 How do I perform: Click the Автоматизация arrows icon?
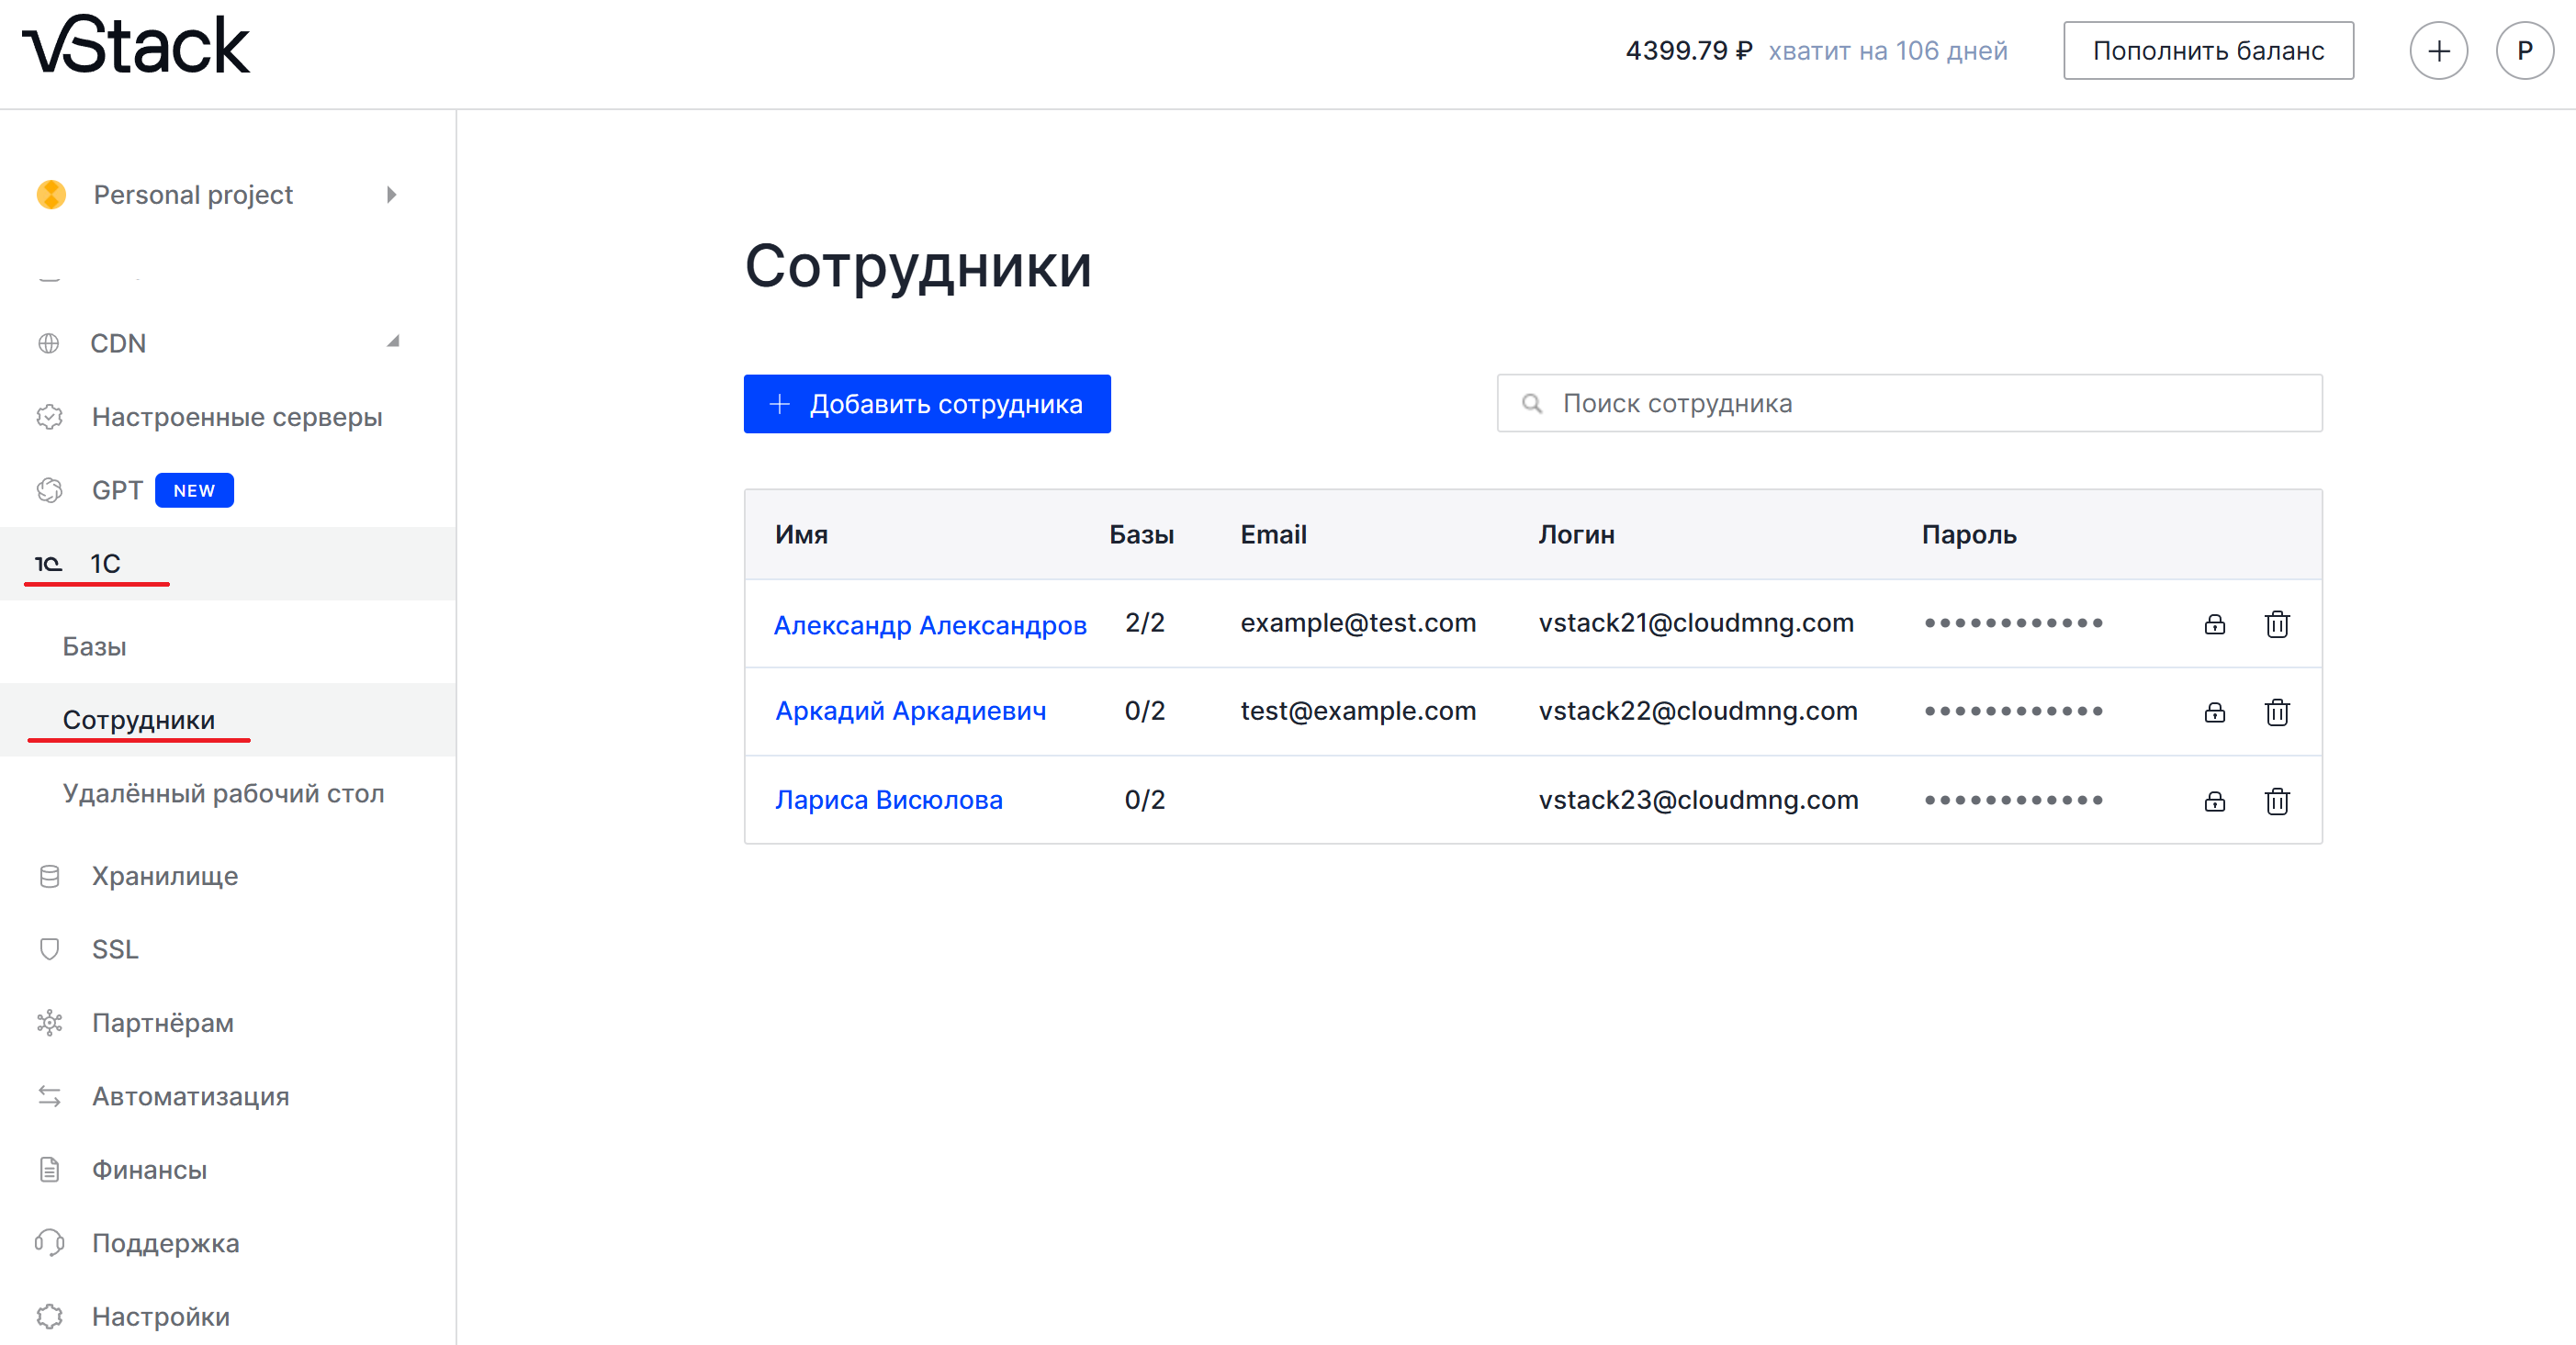pyautogui.click(x=49, y=1096)
